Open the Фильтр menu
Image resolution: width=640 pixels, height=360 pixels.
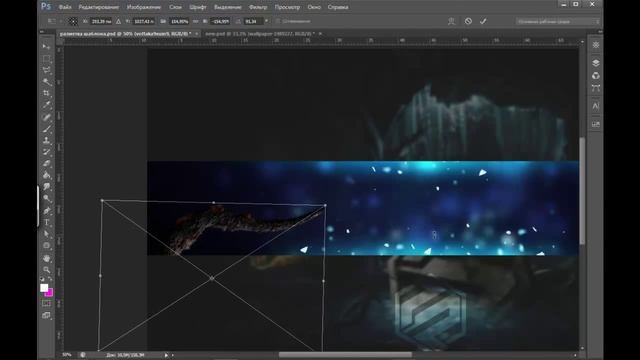(x=258, y=7)
